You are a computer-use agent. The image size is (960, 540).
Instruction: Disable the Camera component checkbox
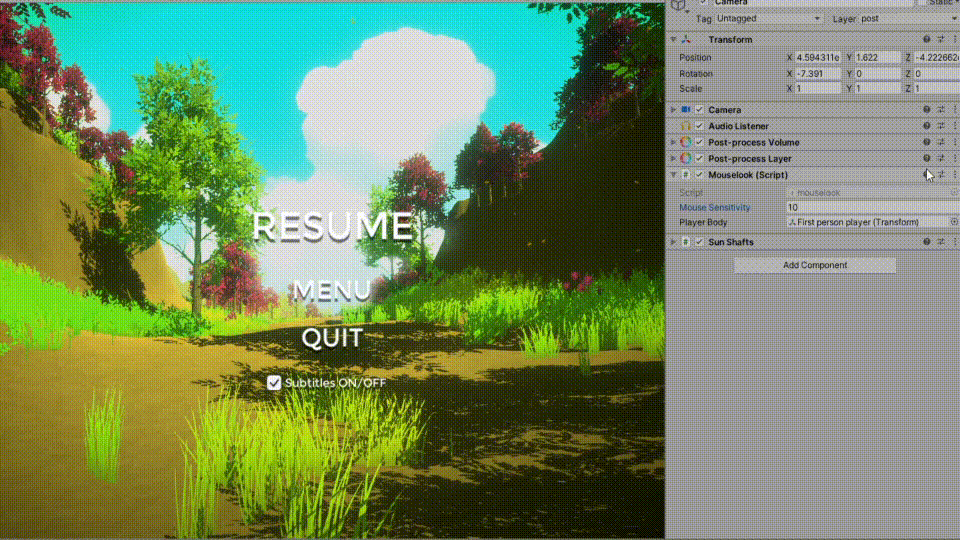point(699,110)
